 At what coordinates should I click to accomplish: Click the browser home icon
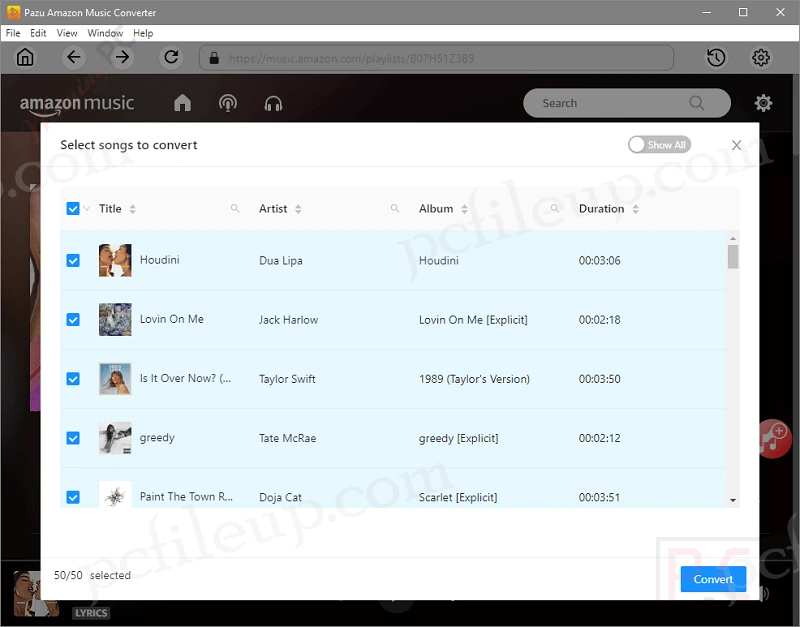[x=25, y=58]
